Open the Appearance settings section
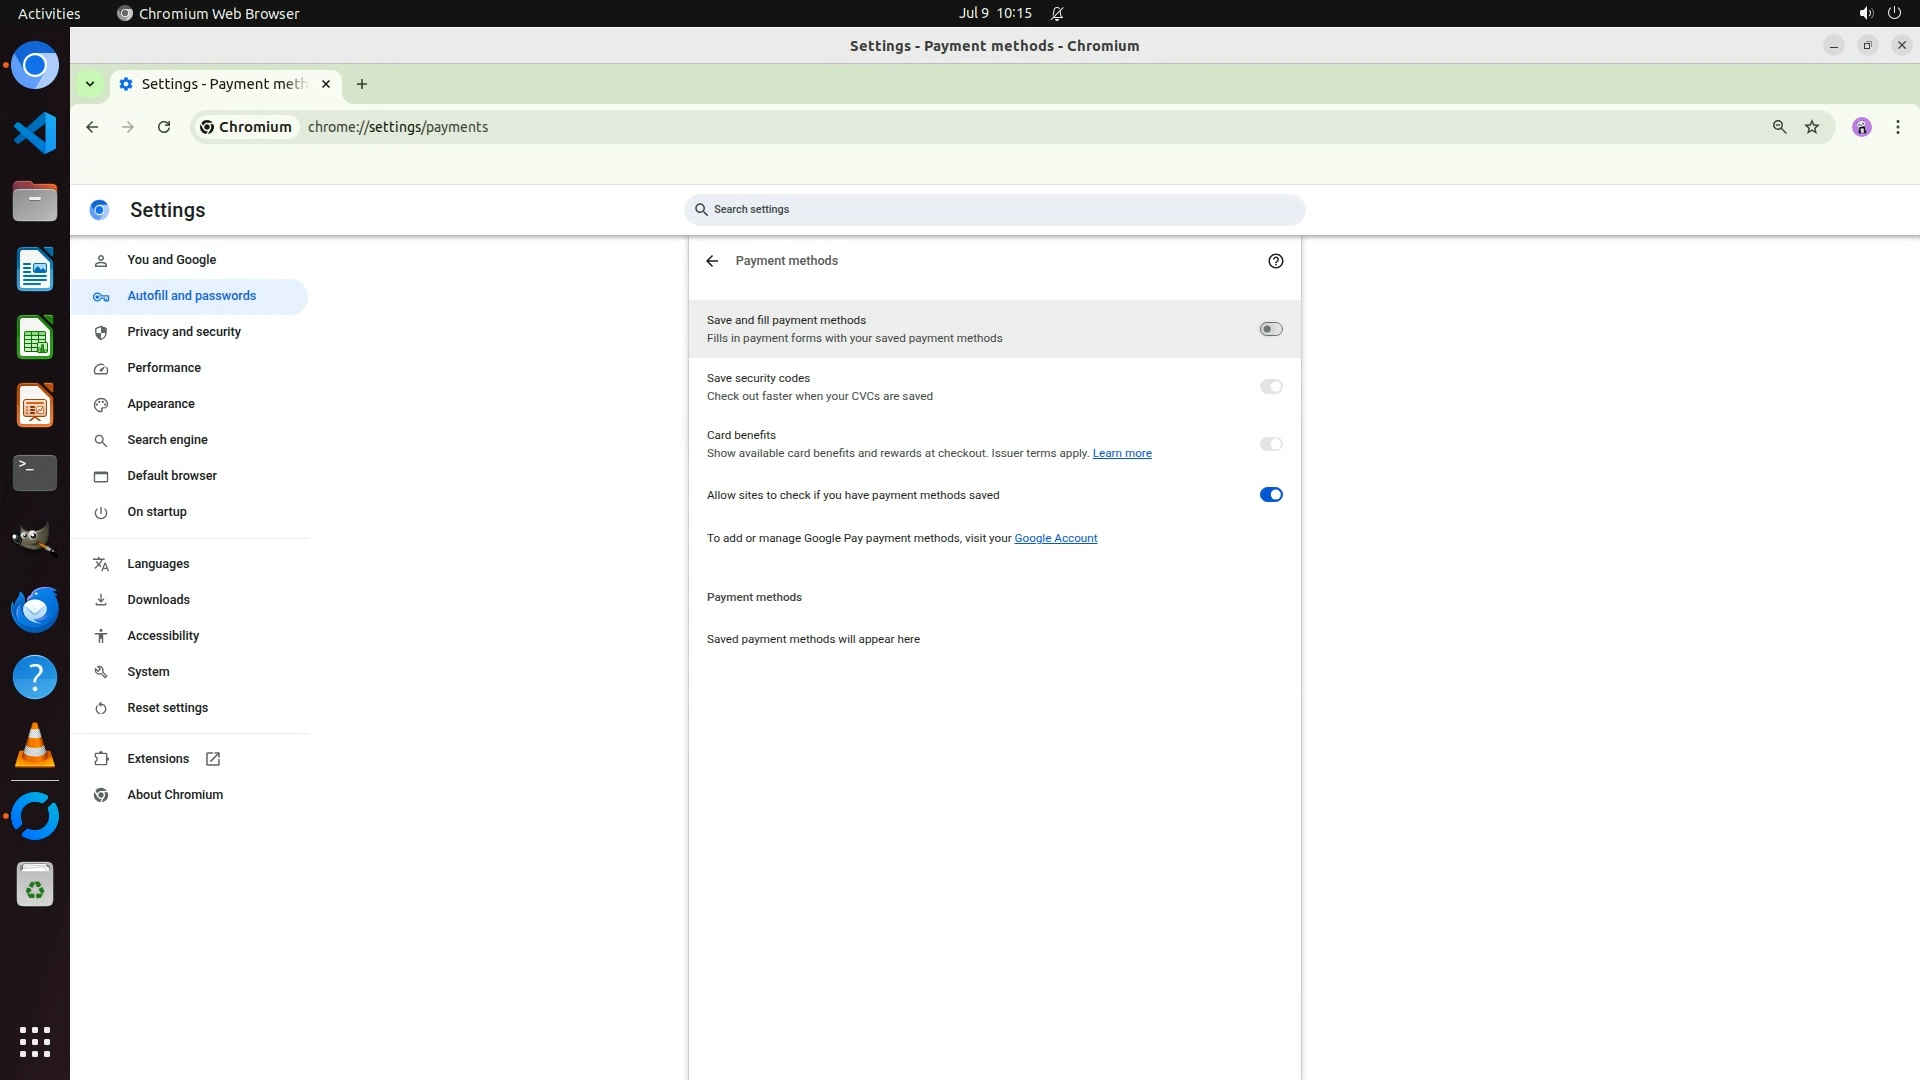Viewport: 1920px width, 1080px height. pos(161,404)
